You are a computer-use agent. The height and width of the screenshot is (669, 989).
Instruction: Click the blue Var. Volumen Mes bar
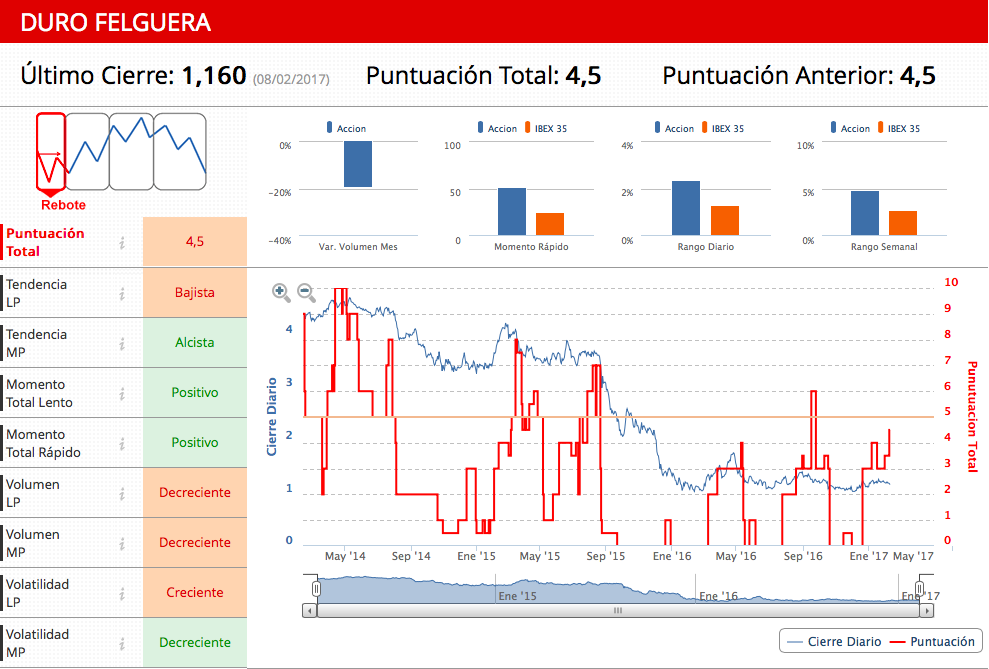click(358, 164)
